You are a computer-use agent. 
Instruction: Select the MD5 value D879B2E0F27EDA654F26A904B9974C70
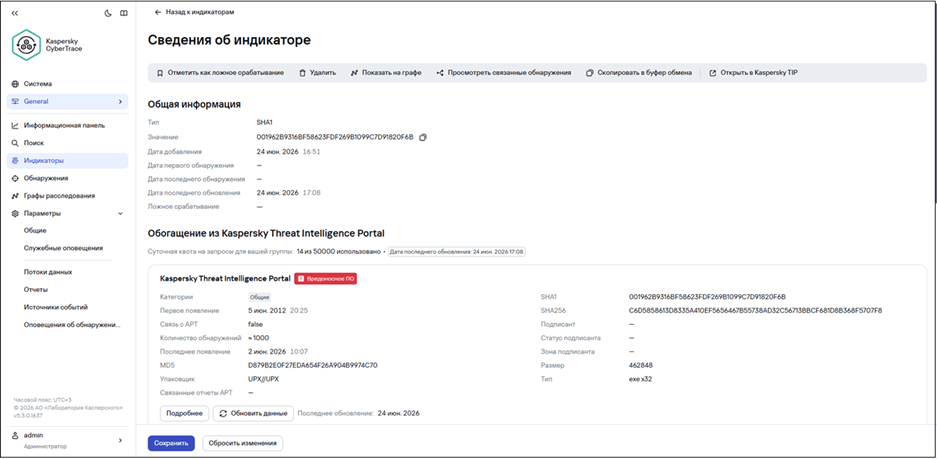pyautogui.click(x=313, y=365)
